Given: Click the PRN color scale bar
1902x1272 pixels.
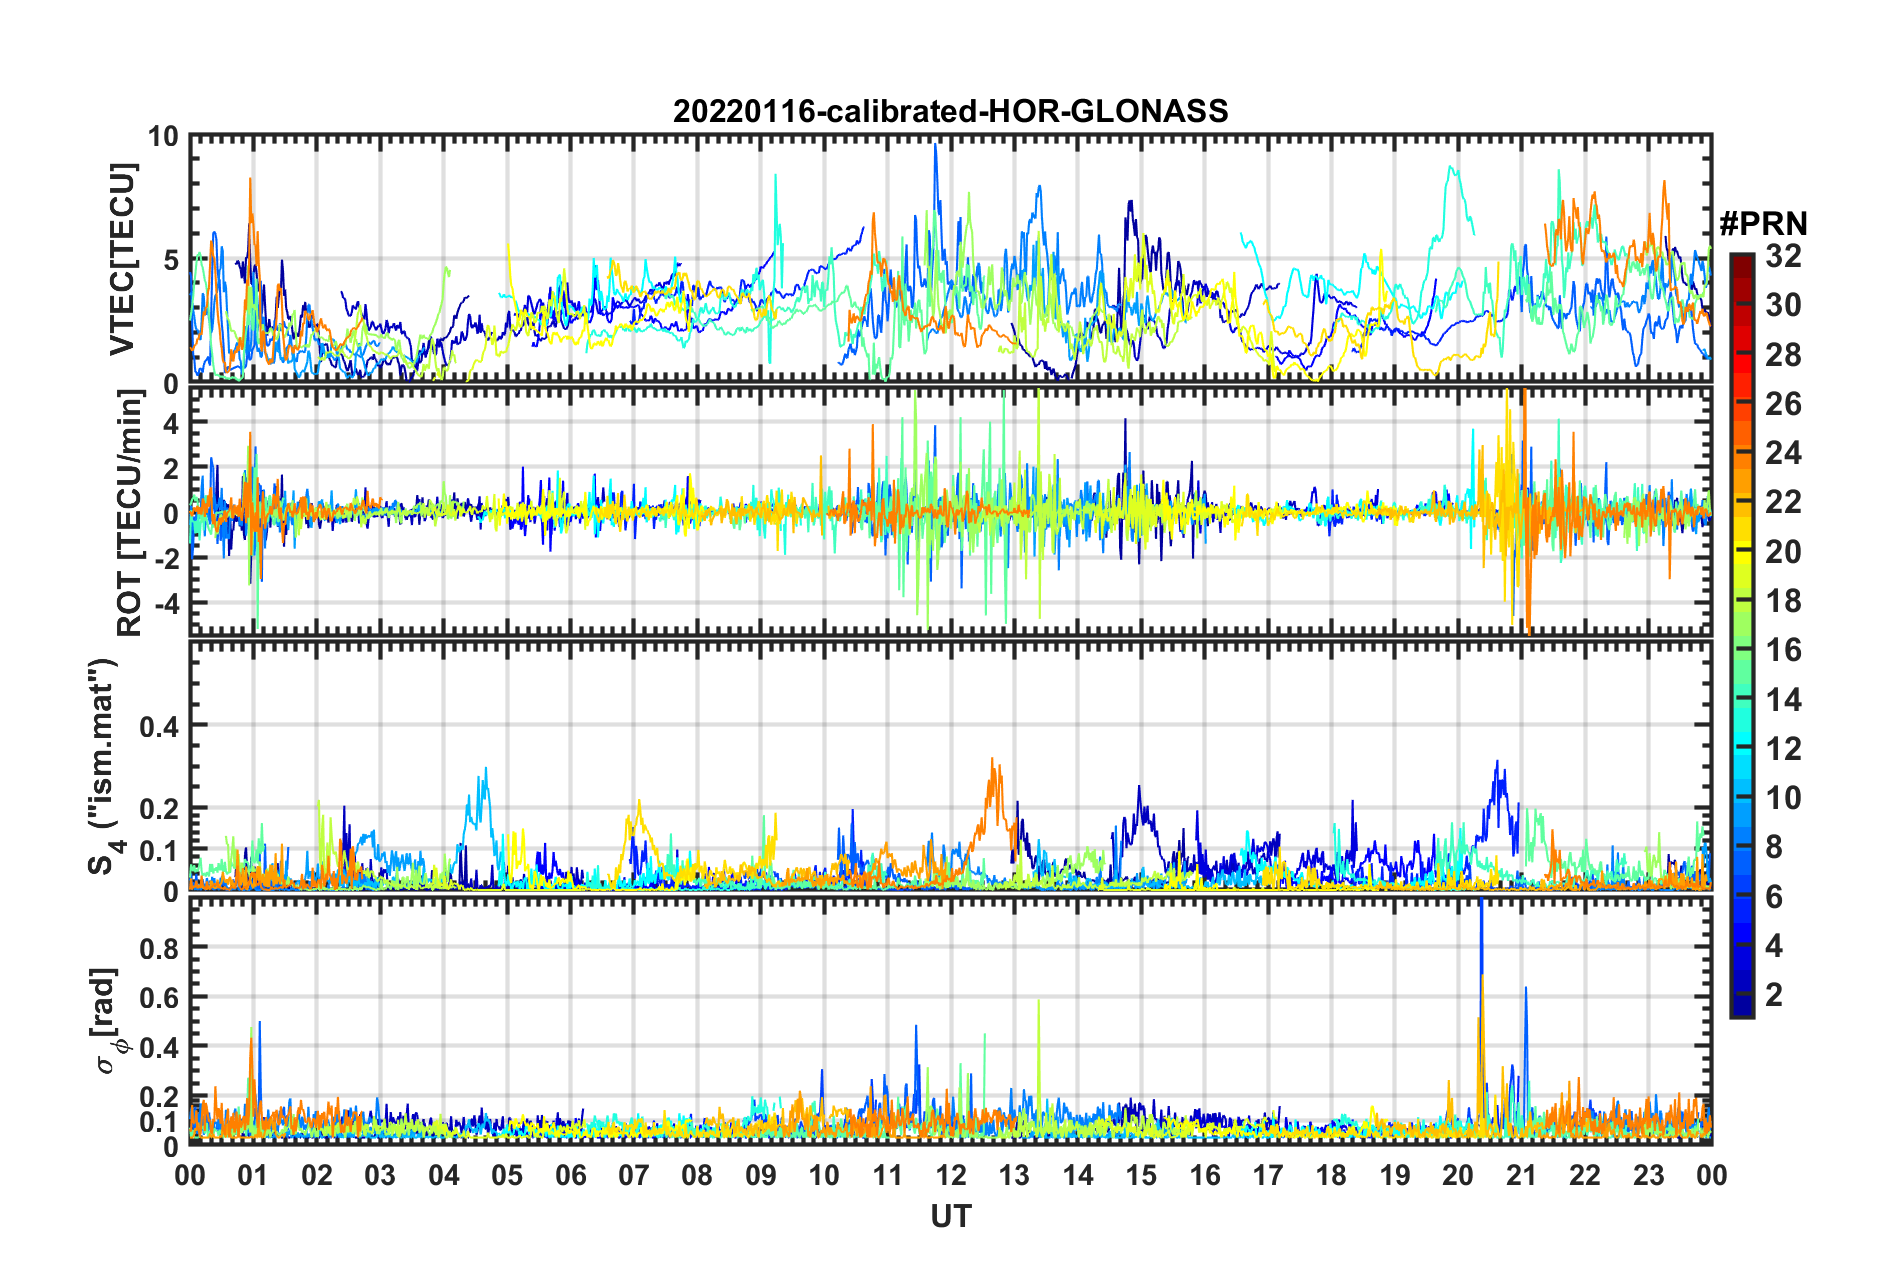Looking at the screenshot, I should pyautogui.click(x=1741, y=635).
